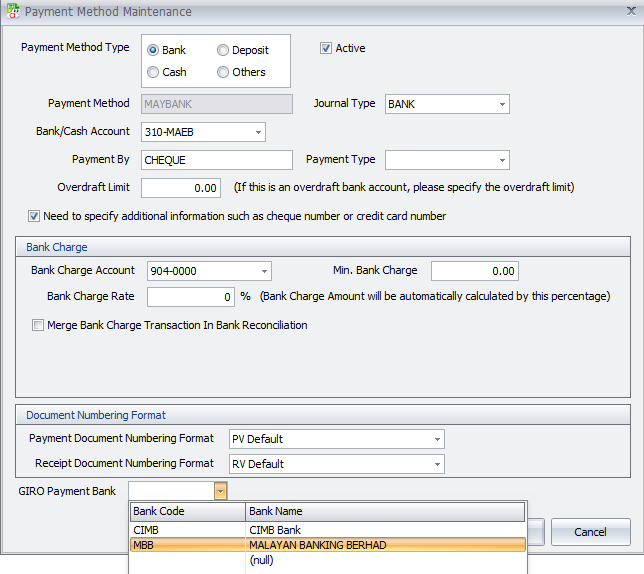Click the Bank Charge Rate input field
Screen dimensions: 644x574
coord(191,297)
